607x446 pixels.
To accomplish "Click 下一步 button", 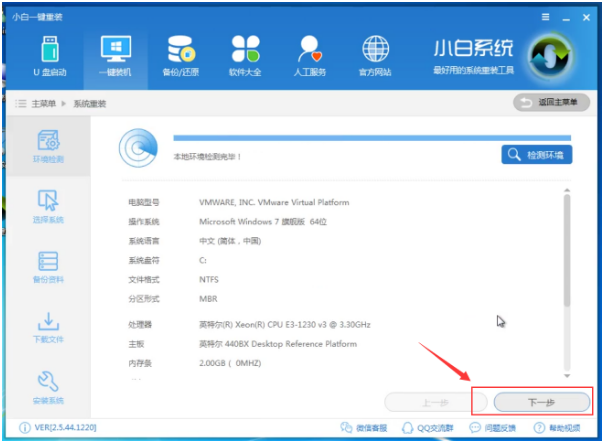I will coord(542,403).
